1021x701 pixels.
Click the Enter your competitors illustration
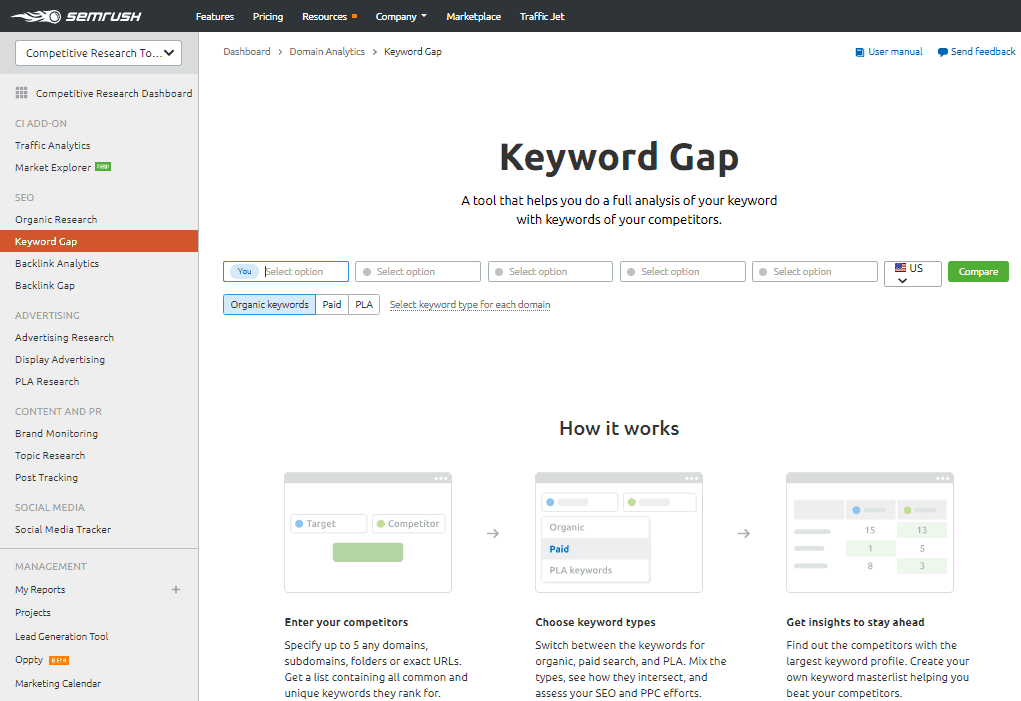tap(368, 532)
